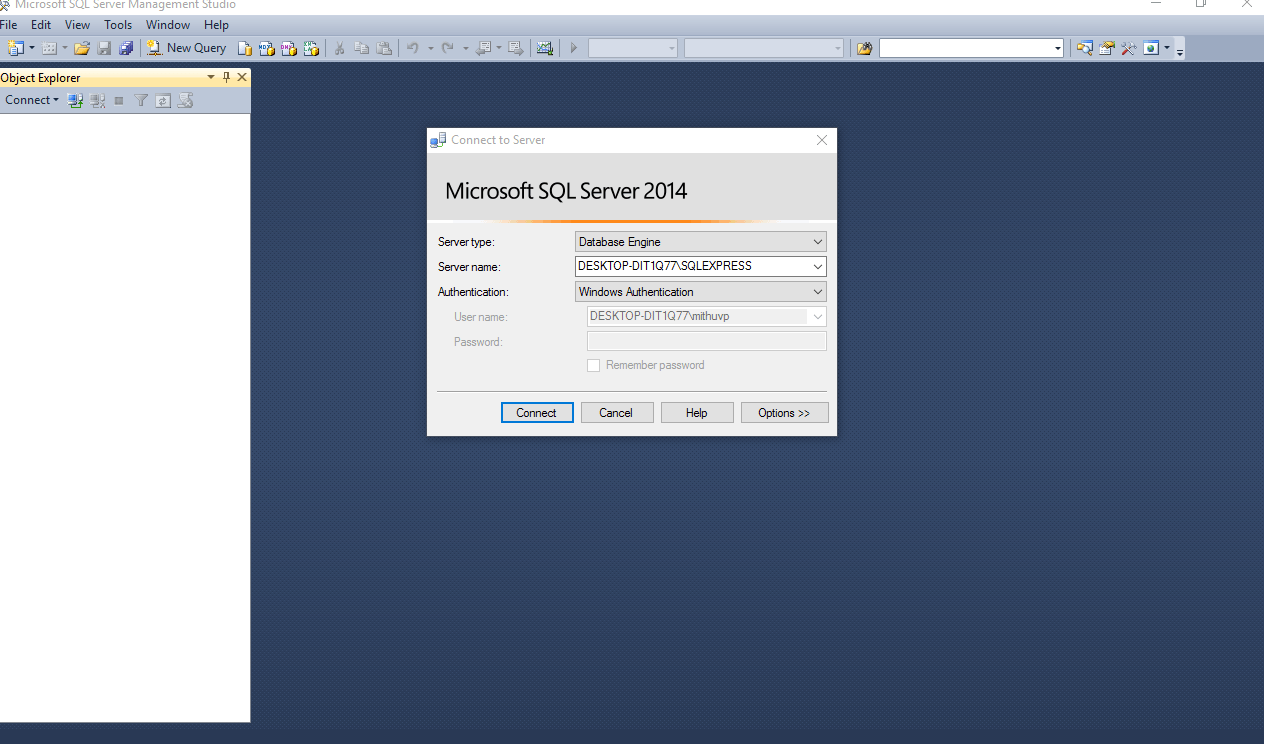This screenshot has height=744, width=1264.
Task: Open the Undo history dropdown arrow
Action: click(x=430, y=48)
